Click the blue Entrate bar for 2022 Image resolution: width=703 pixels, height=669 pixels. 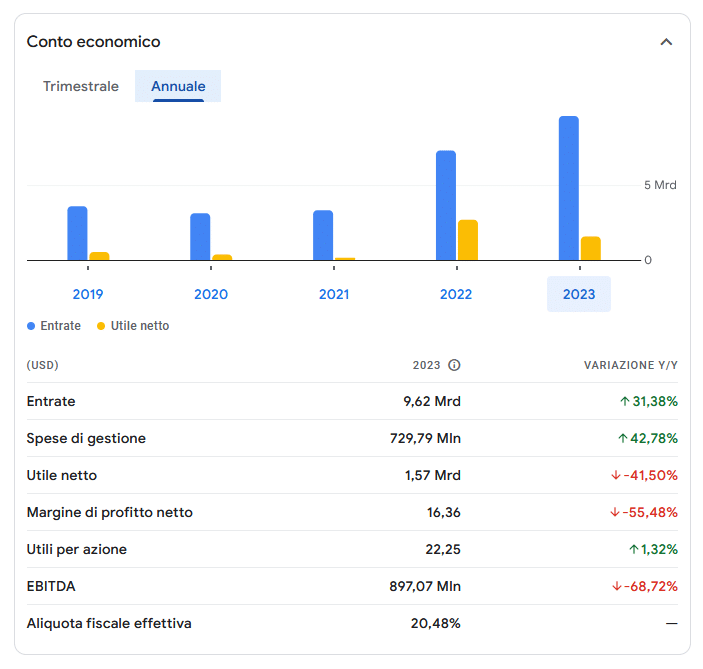tap(446, 205)
